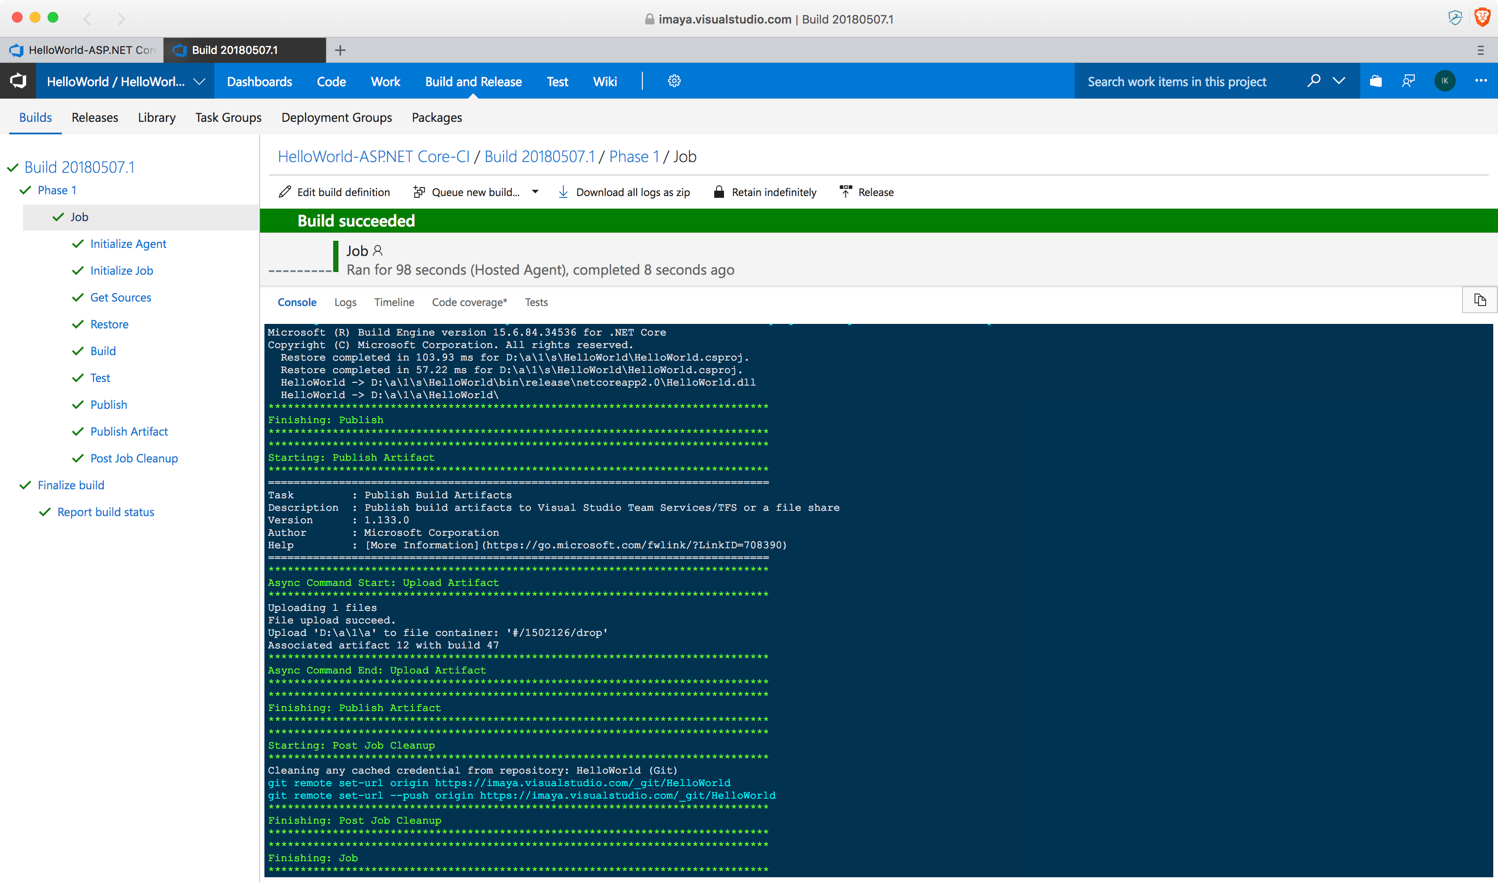Open the project settings gear icon

pos(674,81)
